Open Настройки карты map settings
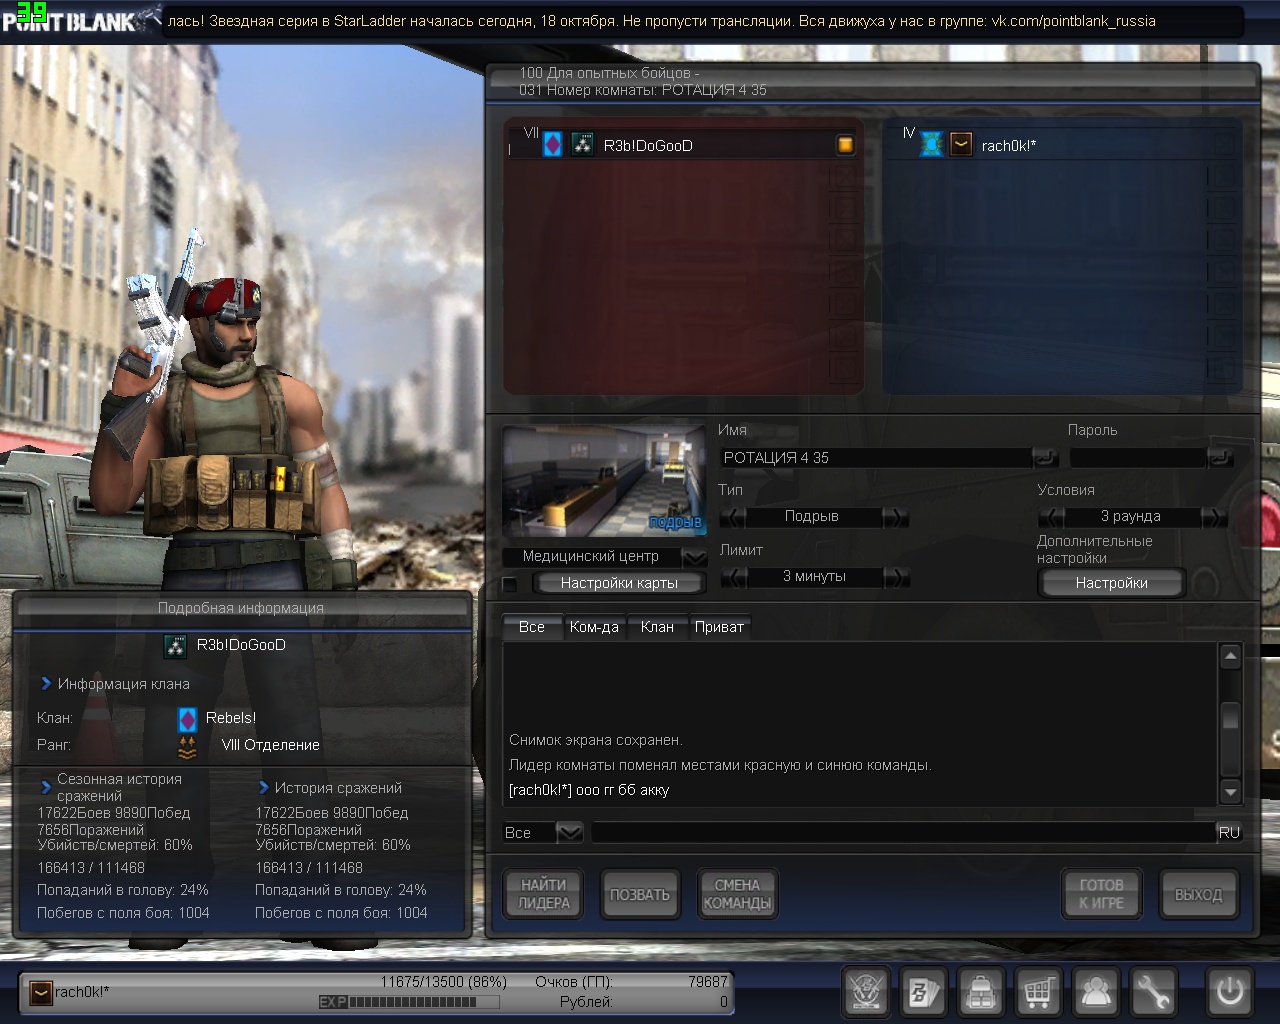This screenshot has width=1280, height=1024. point(619,583)
